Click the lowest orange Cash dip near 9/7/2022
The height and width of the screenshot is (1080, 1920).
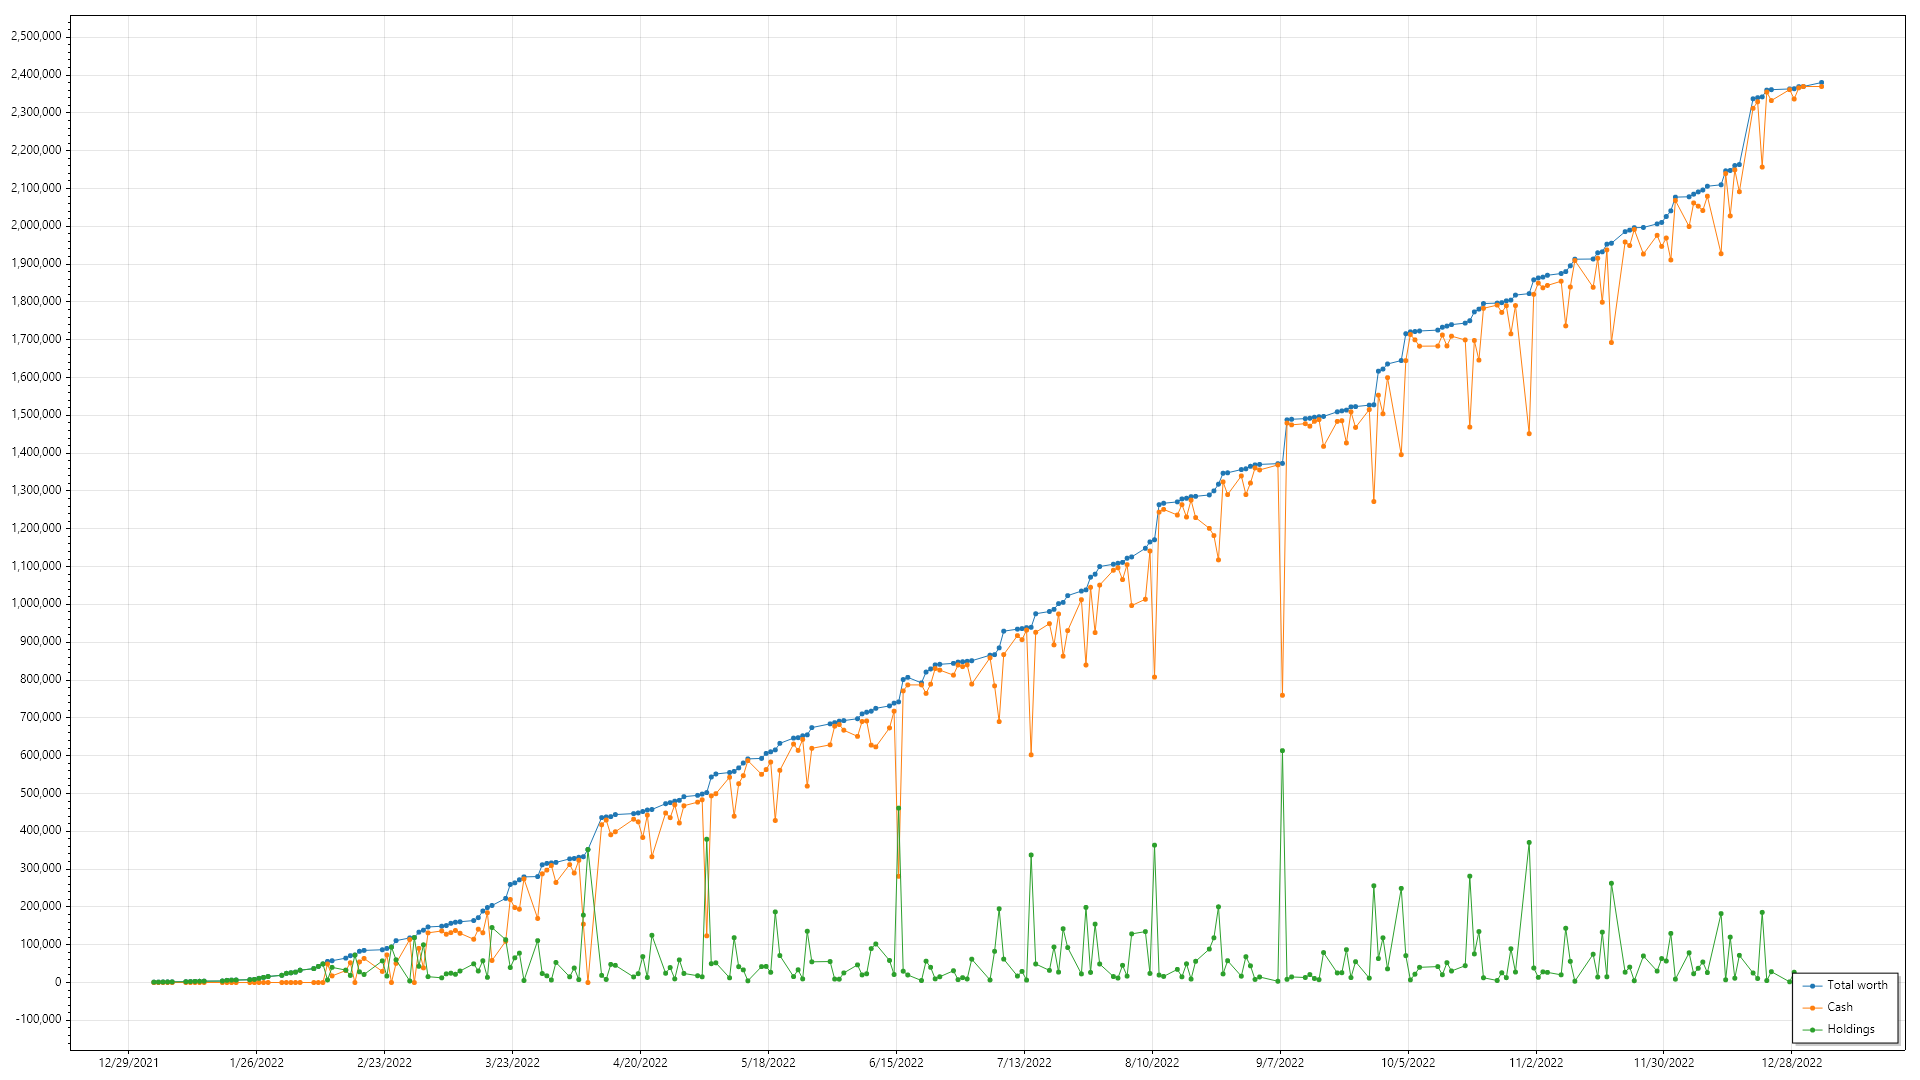click(1282, 695)
